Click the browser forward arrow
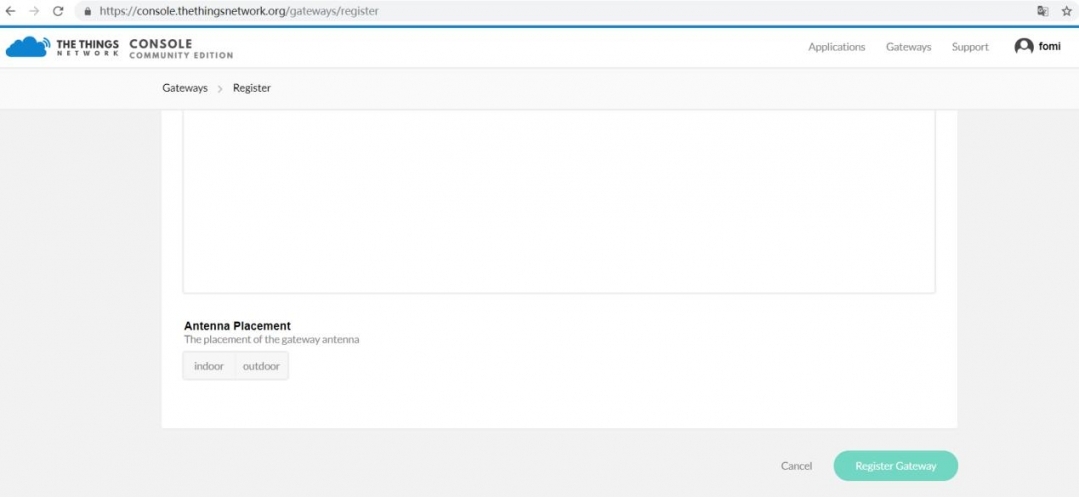The width and height of the screenshot is (1079, 497). click(x=34, y=11)
